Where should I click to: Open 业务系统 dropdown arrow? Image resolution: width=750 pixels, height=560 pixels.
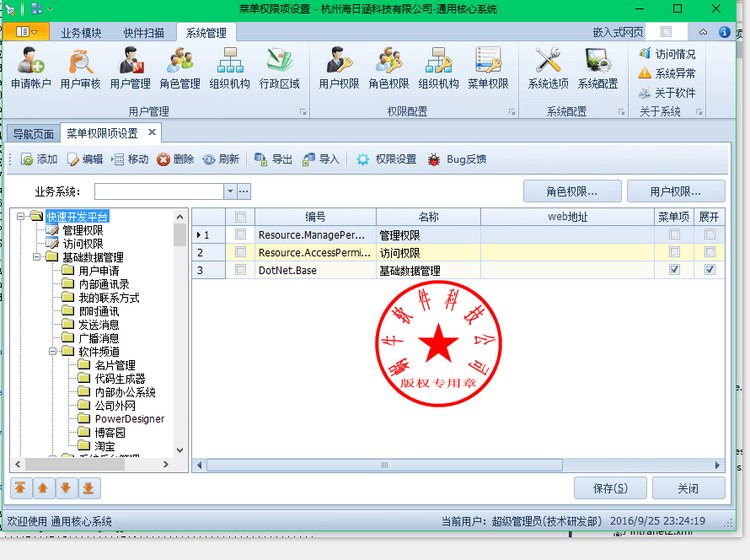[x=230, y=191]
